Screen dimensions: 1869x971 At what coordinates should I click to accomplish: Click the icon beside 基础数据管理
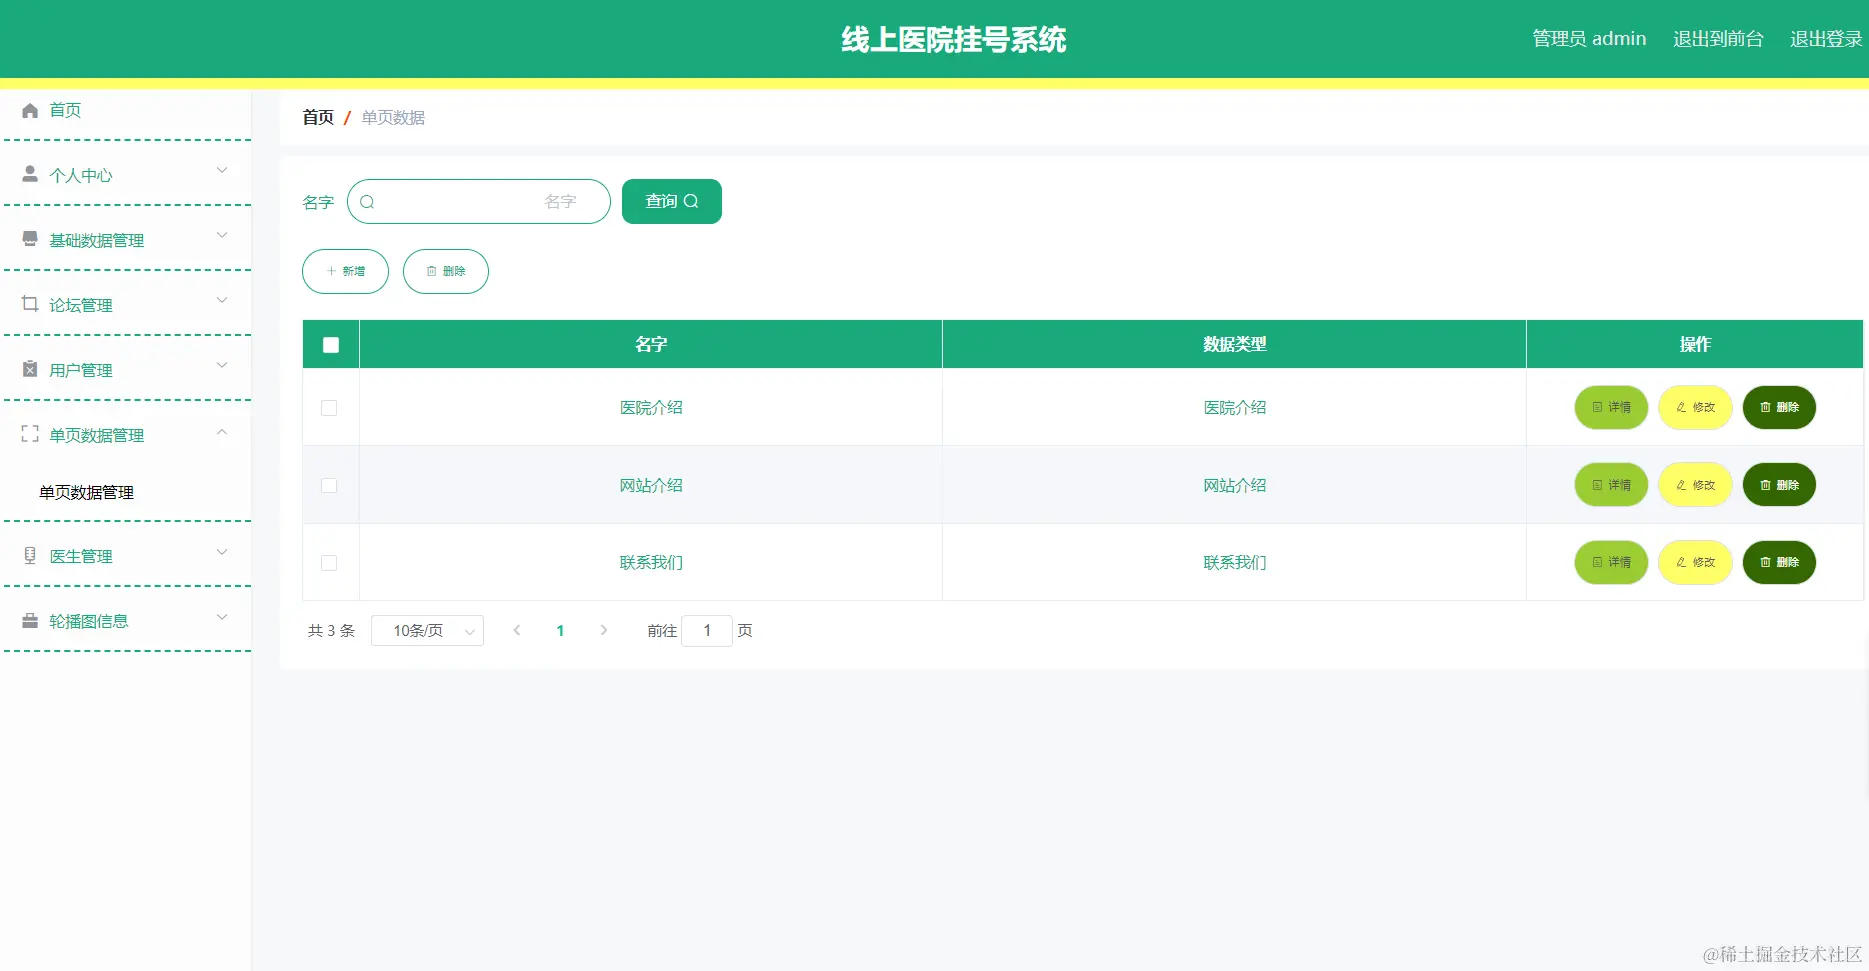click(x=30, y=239)
